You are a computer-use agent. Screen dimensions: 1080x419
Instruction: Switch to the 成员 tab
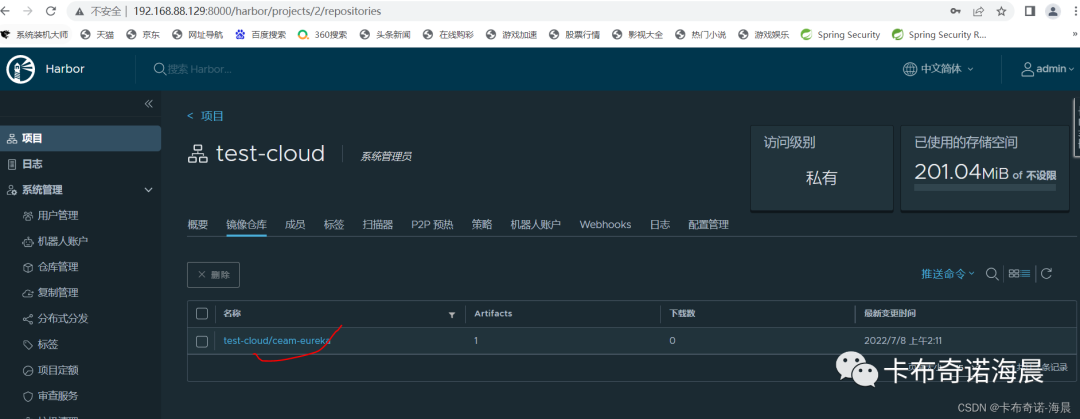[295, 225]
